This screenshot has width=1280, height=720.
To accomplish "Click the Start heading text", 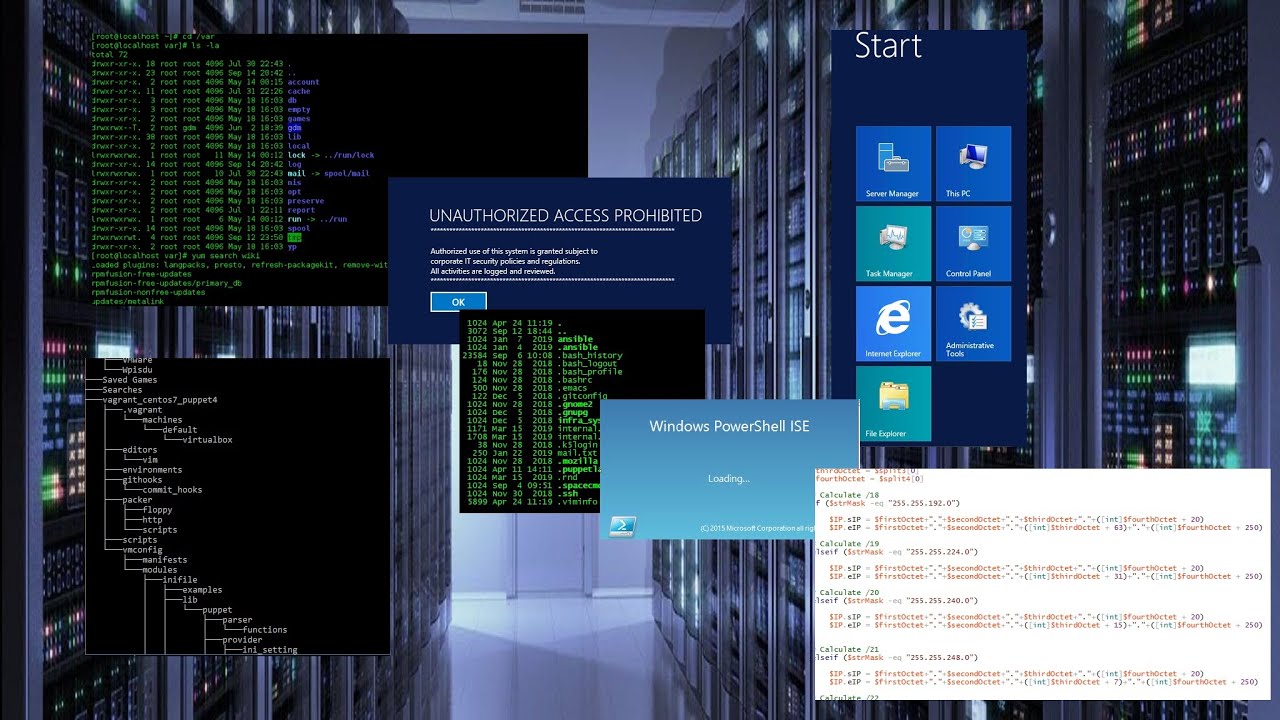I will click(888, 46).
